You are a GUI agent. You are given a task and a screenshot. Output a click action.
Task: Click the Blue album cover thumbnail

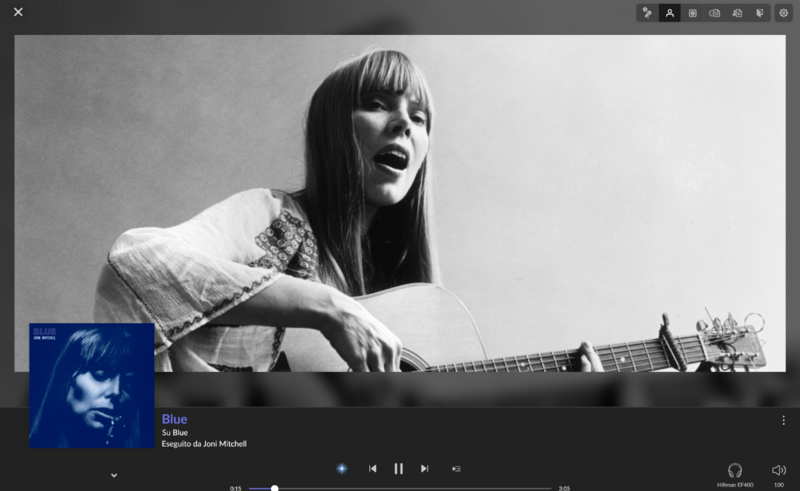[92, 385]
